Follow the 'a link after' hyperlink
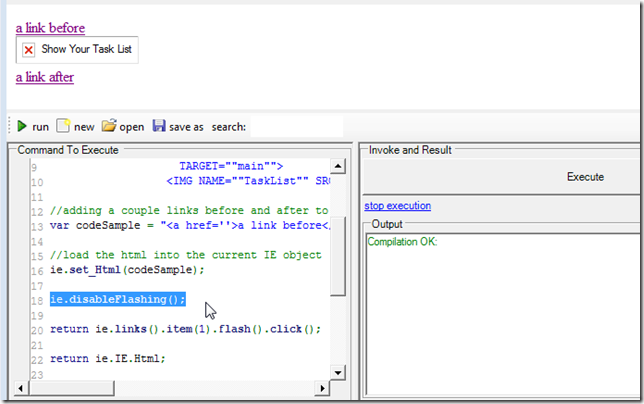The image size is (644, 404). coord(45,76)
